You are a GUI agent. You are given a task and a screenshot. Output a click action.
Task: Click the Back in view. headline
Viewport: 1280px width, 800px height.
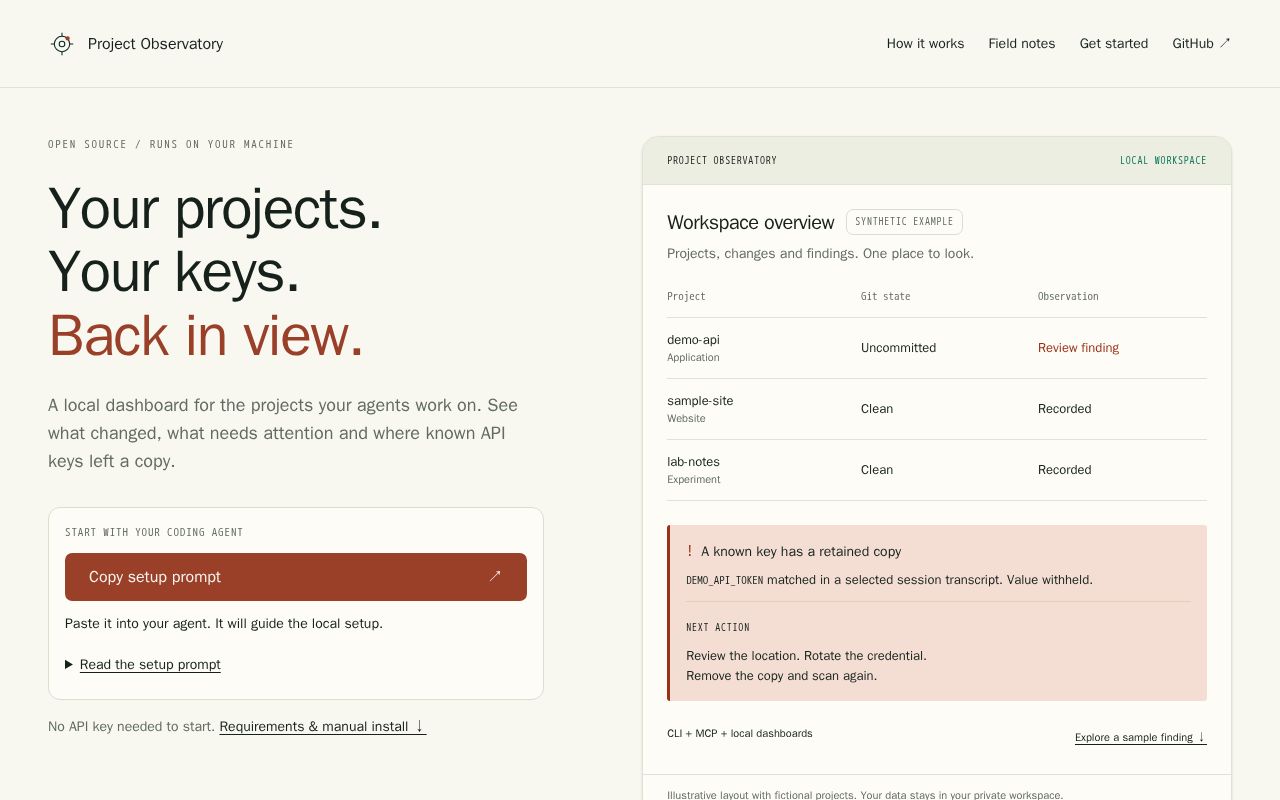(x=206, y=335)
